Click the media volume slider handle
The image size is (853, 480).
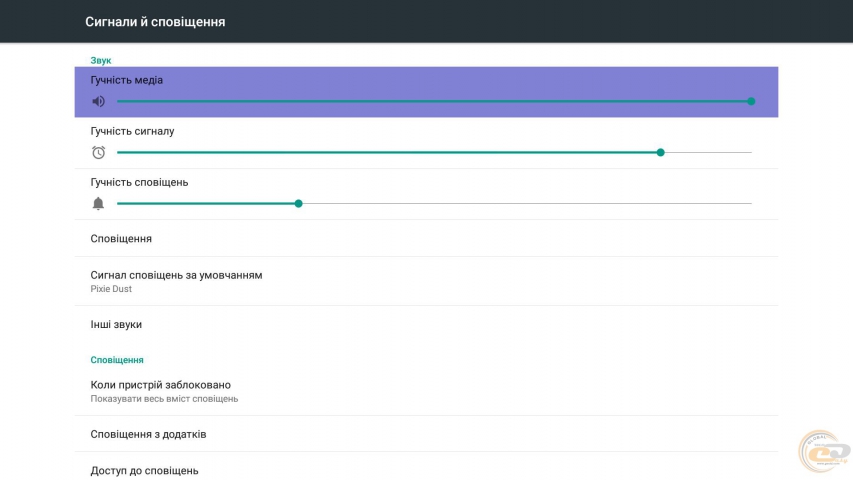click(x=751, y=101)
